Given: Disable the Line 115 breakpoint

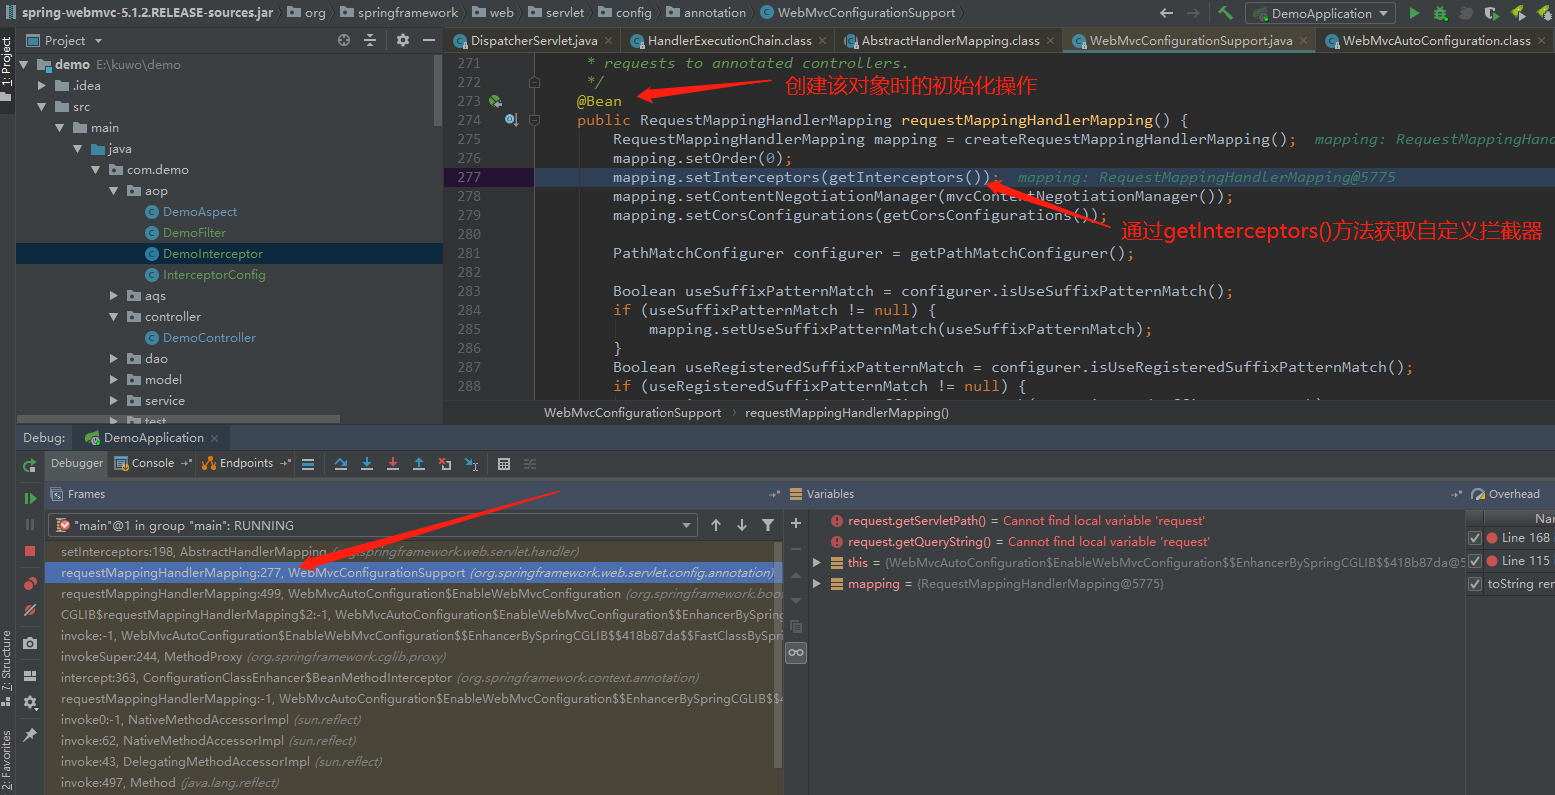Looking at the screenshot, I should (1475, 561).
